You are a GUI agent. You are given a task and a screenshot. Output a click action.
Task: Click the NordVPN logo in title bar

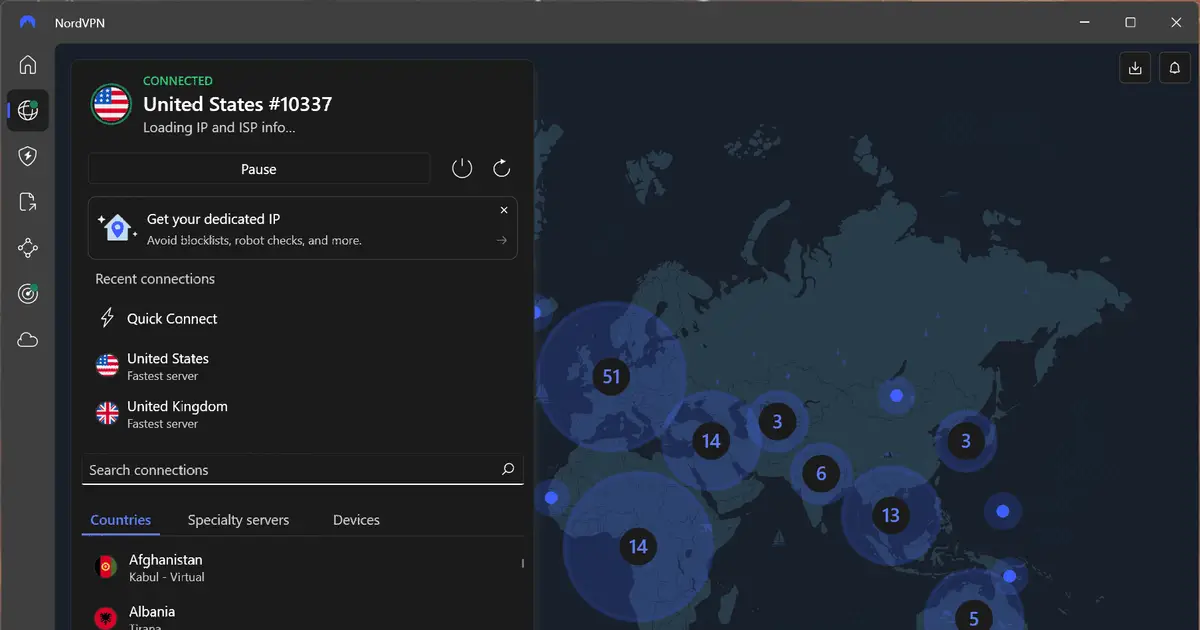(x=28, y=22)
